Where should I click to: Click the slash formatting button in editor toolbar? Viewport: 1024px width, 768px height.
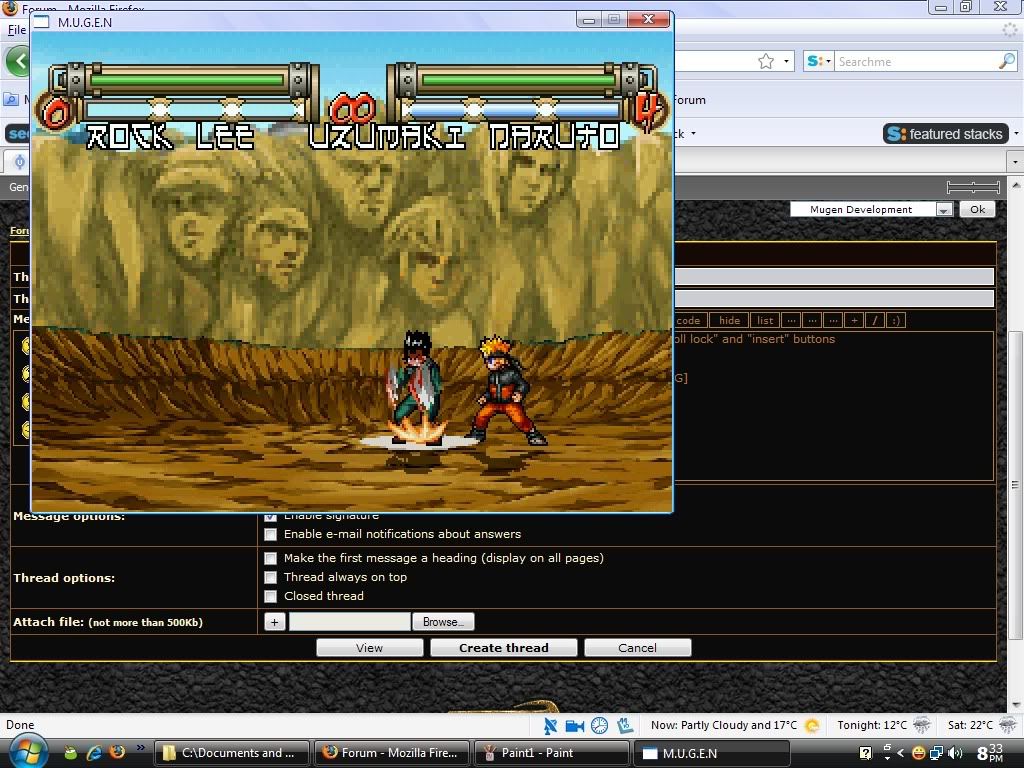874,320
